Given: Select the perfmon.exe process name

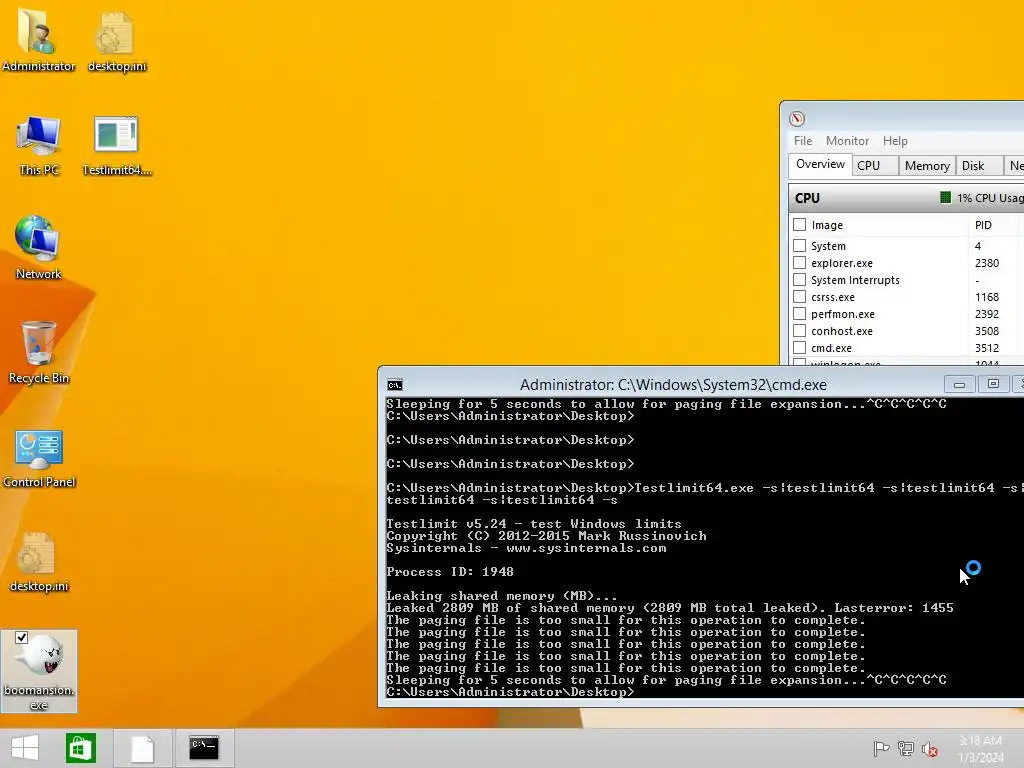Looking at the screenshot, I should point(842,314).
